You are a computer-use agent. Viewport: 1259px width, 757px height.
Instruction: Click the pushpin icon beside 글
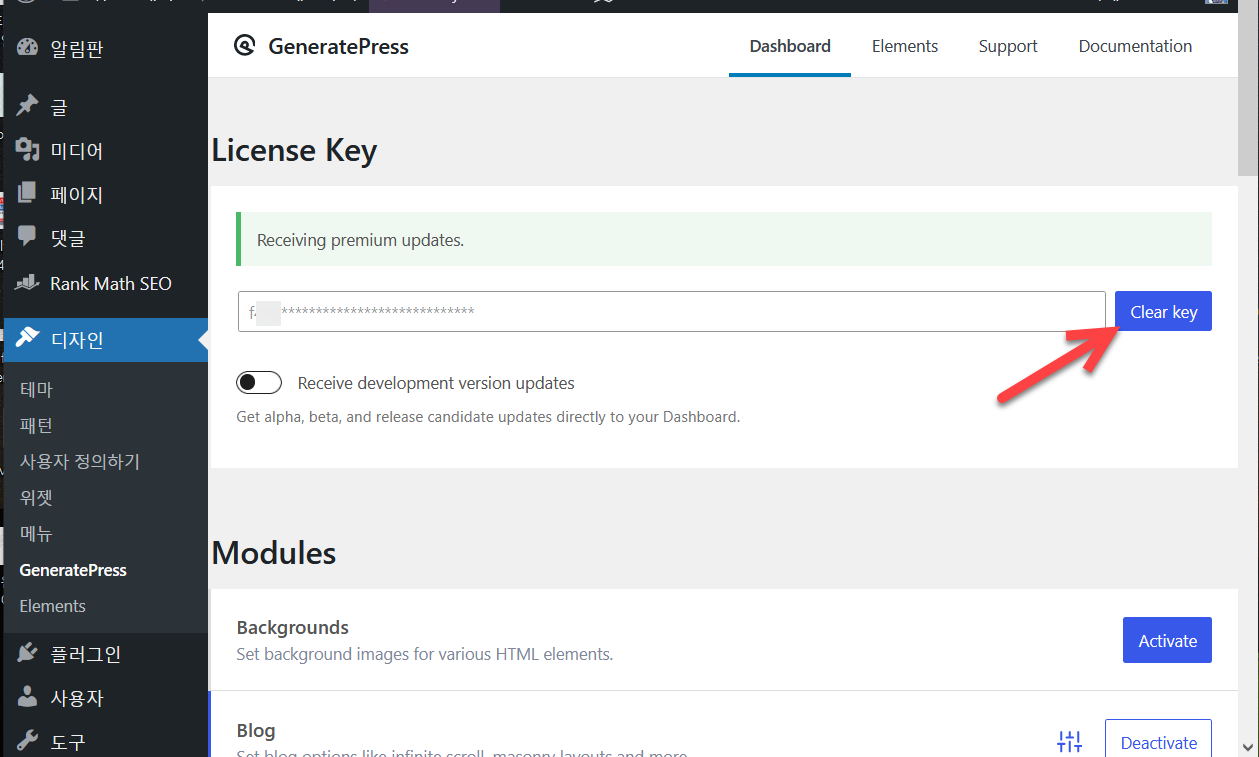click(x=28, y=106)
